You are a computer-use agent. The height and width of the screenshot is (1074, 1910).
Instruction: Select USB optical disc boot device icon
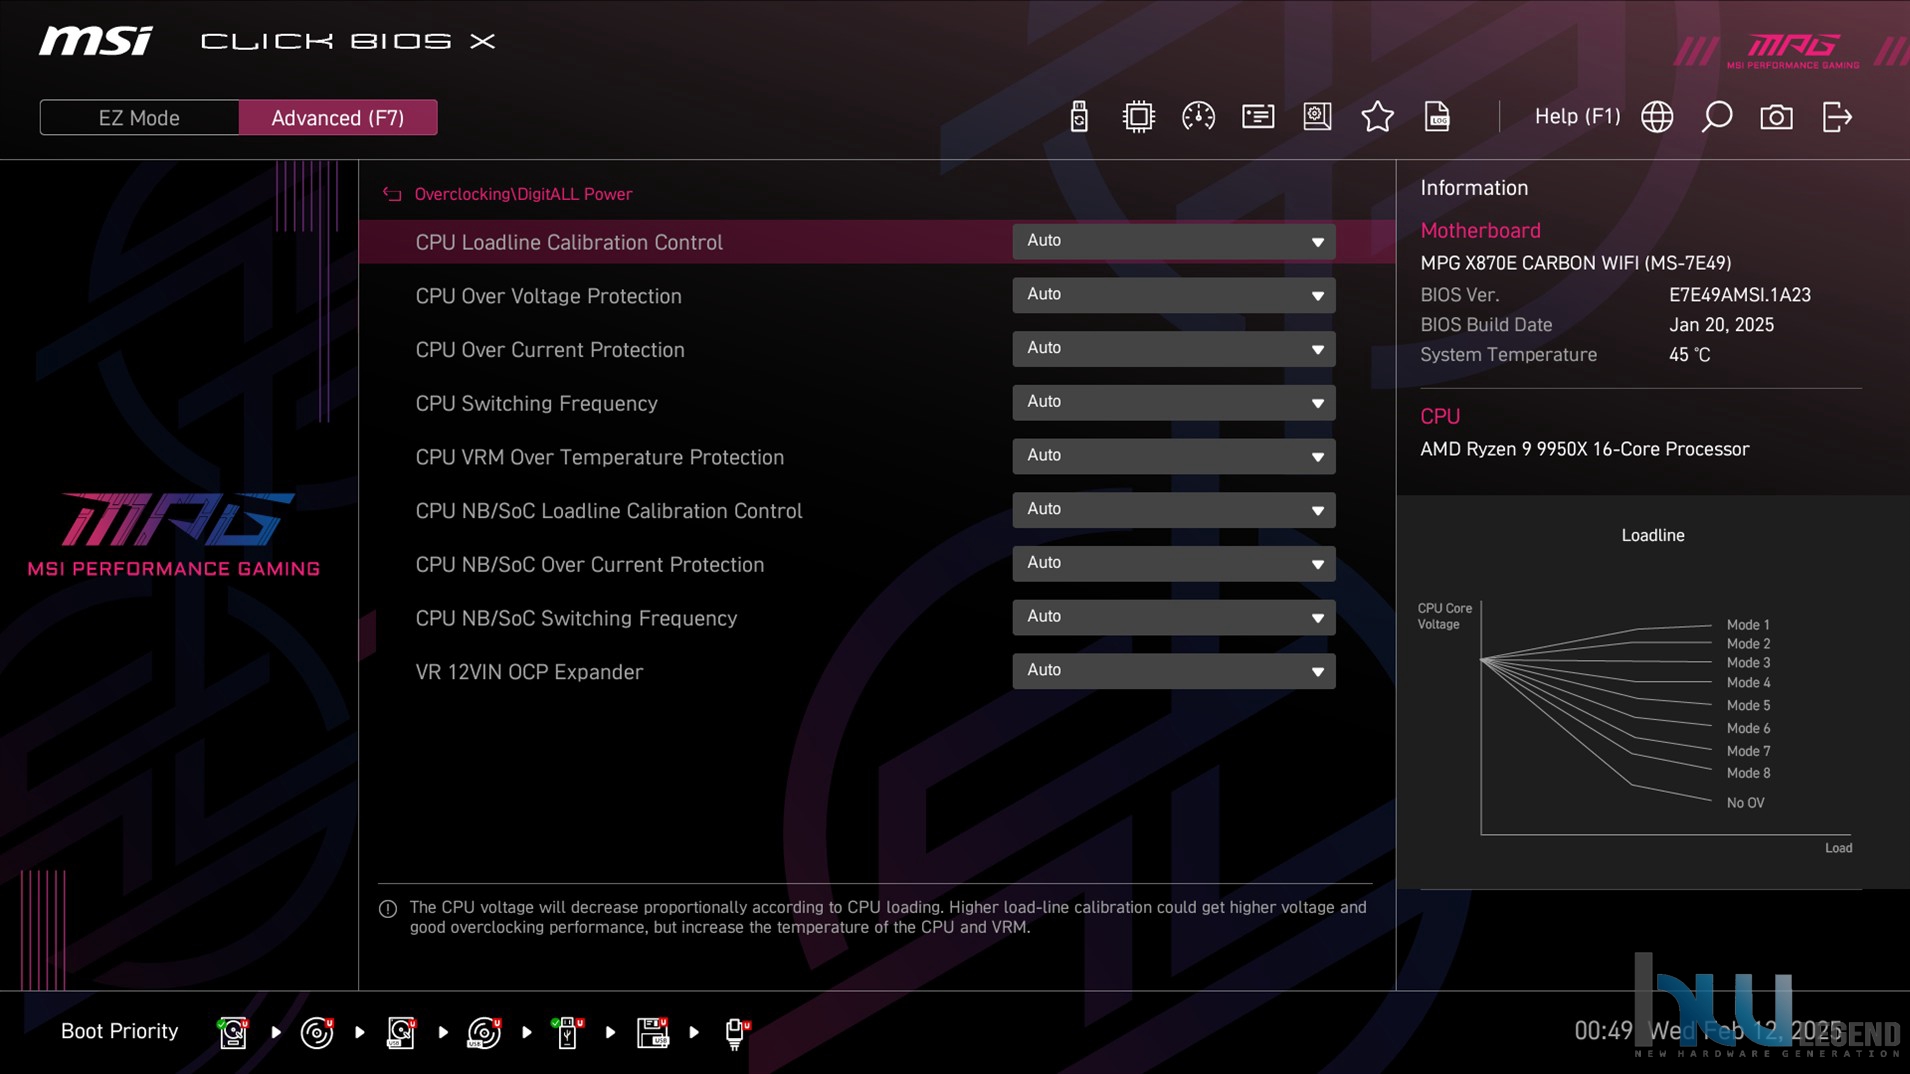484,1032
